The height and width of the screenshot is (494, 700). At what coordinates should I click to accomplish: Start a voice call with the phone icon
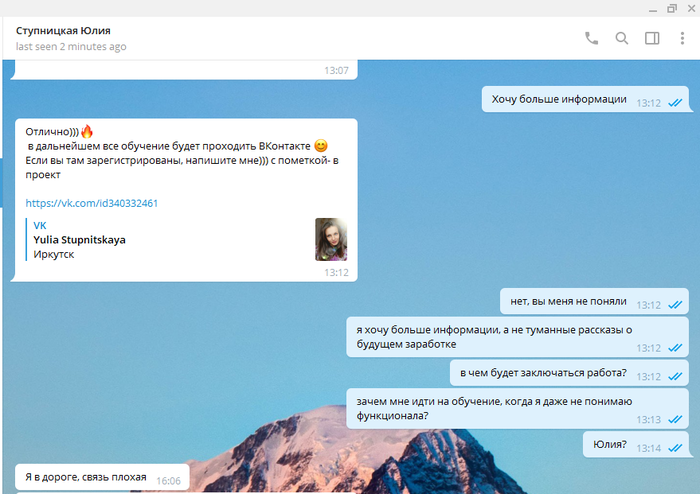(x=591, y=39)
